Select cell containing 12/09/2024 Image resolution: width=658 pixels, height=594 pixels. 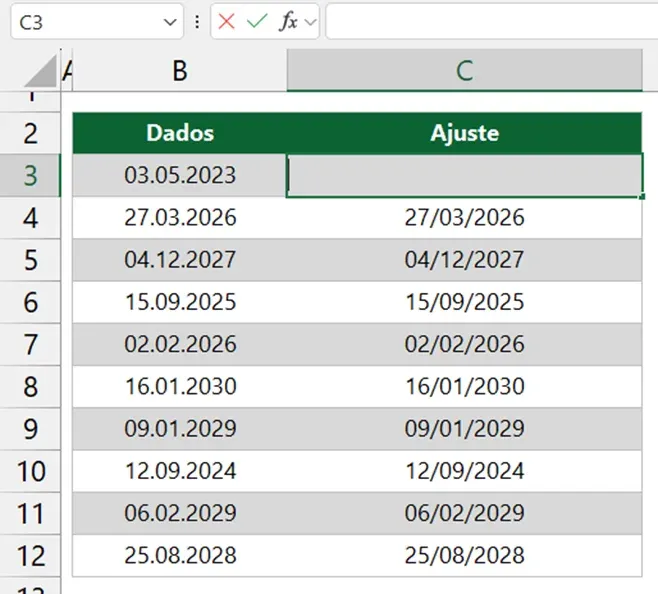465,471
